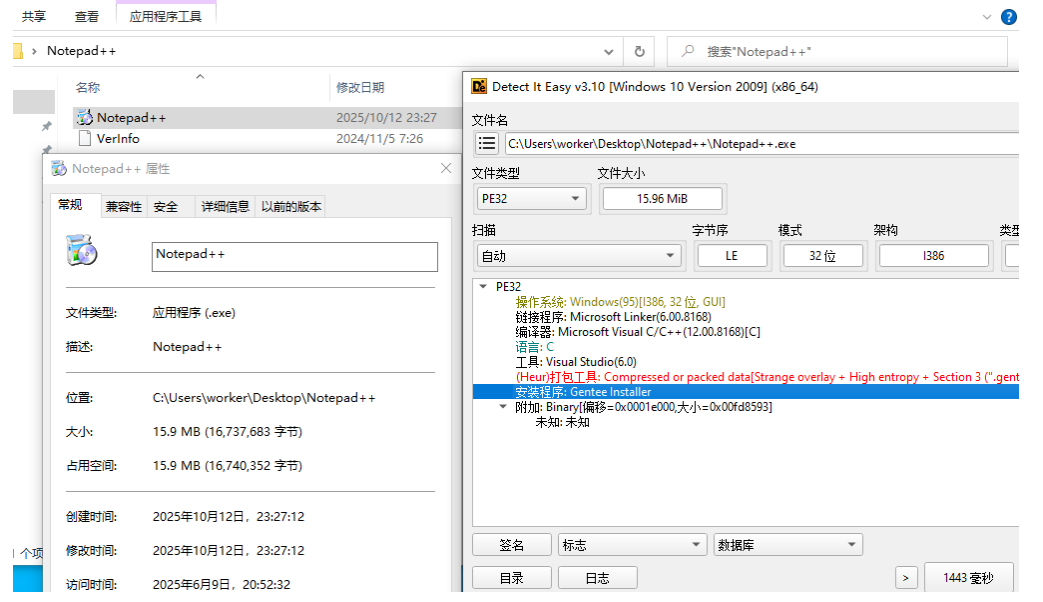This screenshot has height=602, width=1043.
Task: Open the 数据库 dropdown
Action: click(787, 545)
